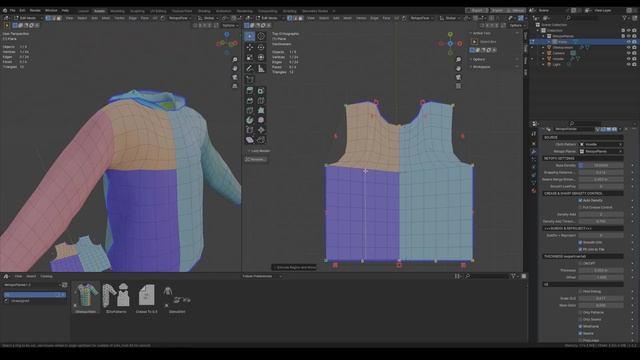This screenshot has width=640, height=360.
Task: Toggle the Pull Crease Control checkbox
Action: (x=580, y=207)
